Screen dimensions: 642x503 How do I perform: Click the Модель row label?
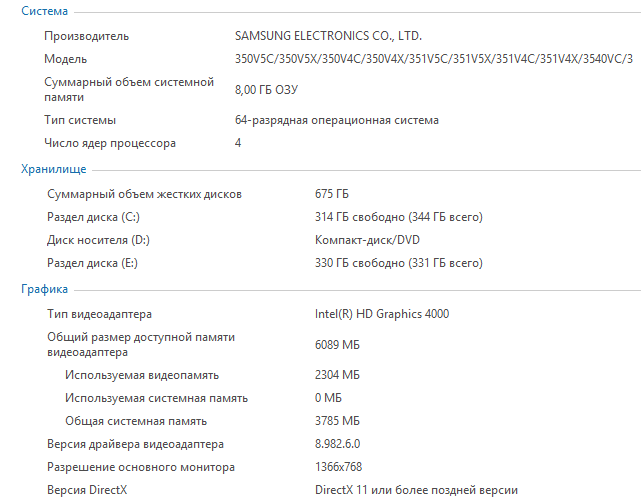[x=65, y=59]
